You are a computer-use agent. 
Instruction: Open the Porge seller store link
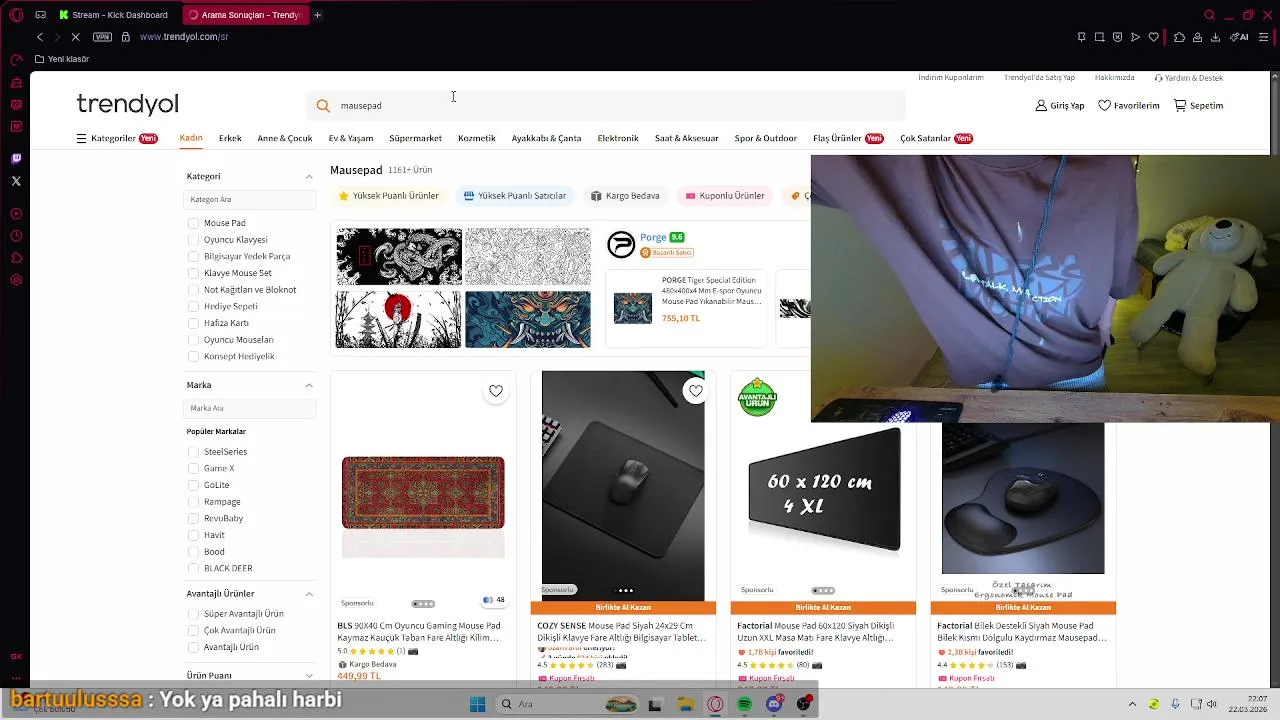pyautogui.click(x=653, y=237)
